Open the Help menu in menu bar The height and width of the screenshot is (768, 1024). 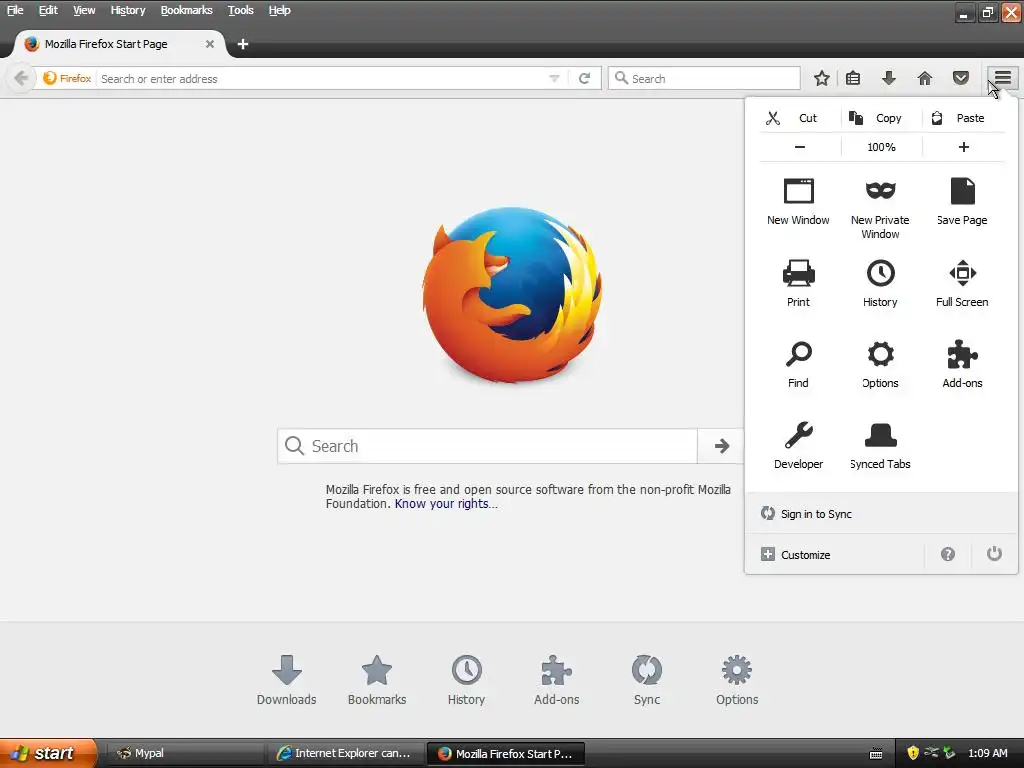pyautogui.click(x=280, y=10)
